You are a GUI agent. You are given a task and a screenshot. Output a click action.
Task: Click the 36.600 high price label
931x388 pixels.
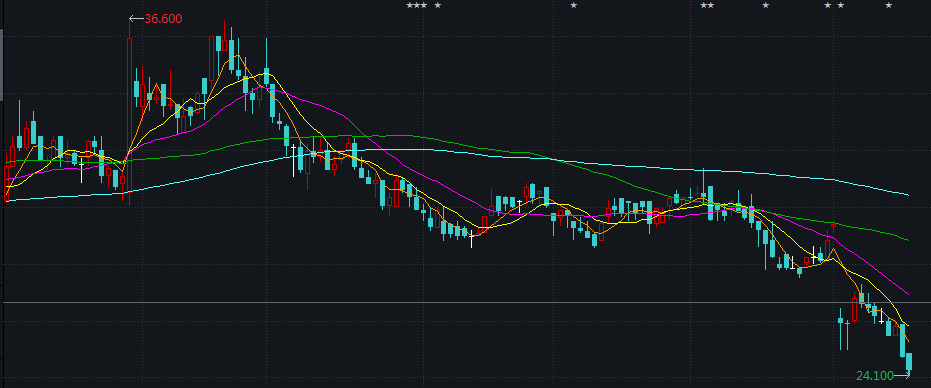(163, 19)
